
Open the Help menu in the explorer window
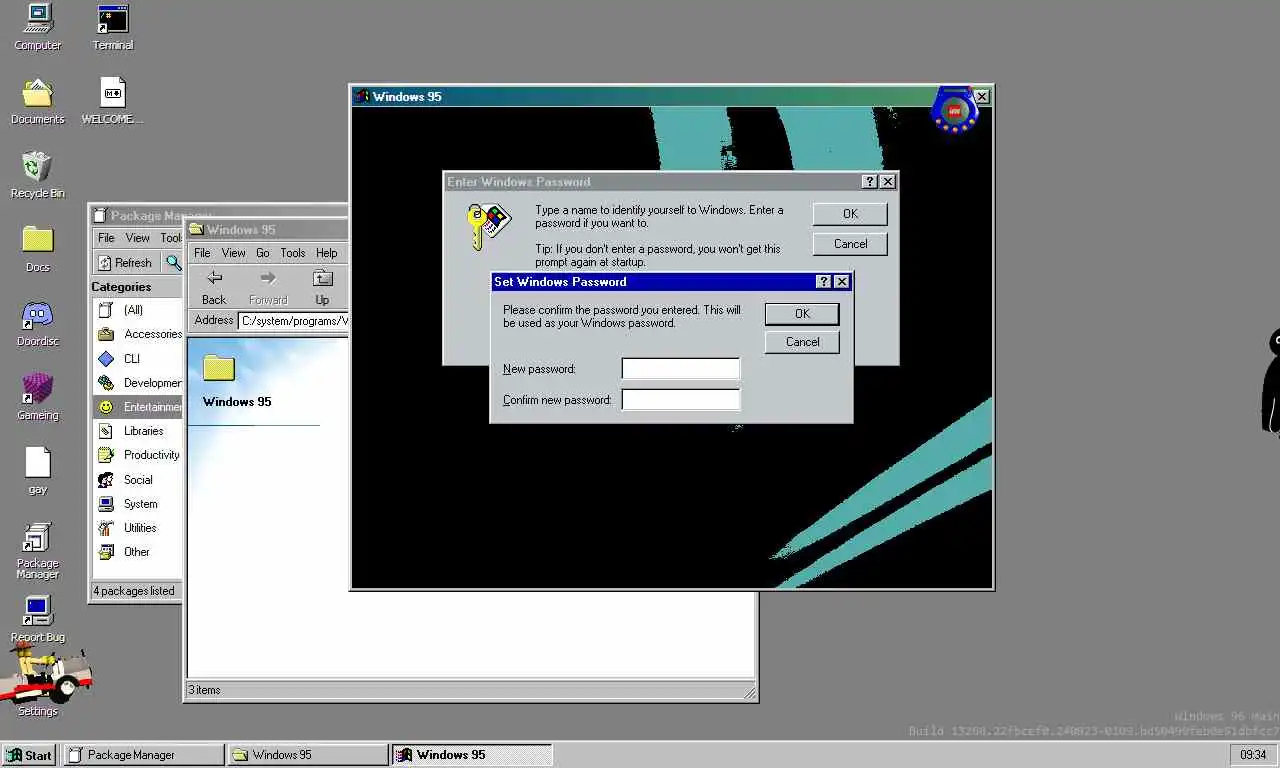pos(327,253)
